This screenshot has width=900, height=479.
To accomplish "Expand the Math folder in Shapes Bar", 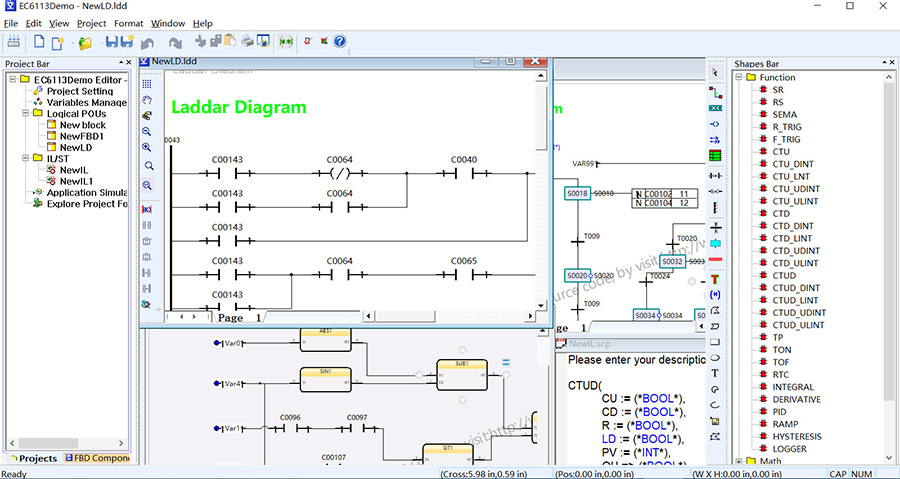I will (x=739, y=461).
